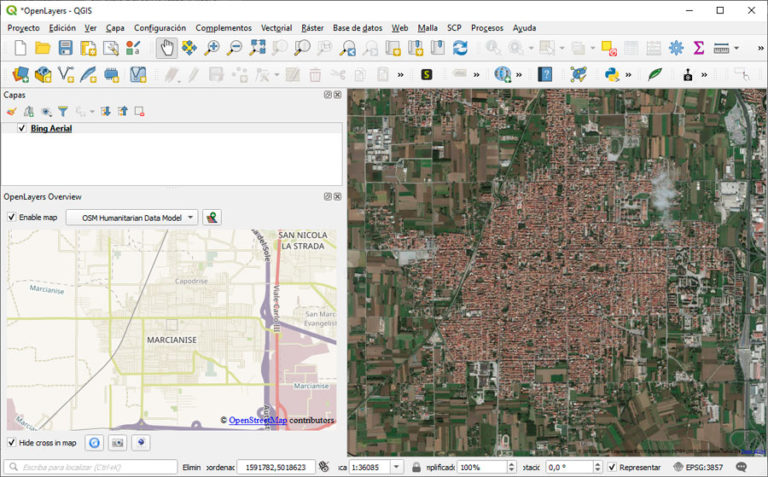Open the Vectorial menu
This screenshot has width=768, height=477.
click(276, 28)
